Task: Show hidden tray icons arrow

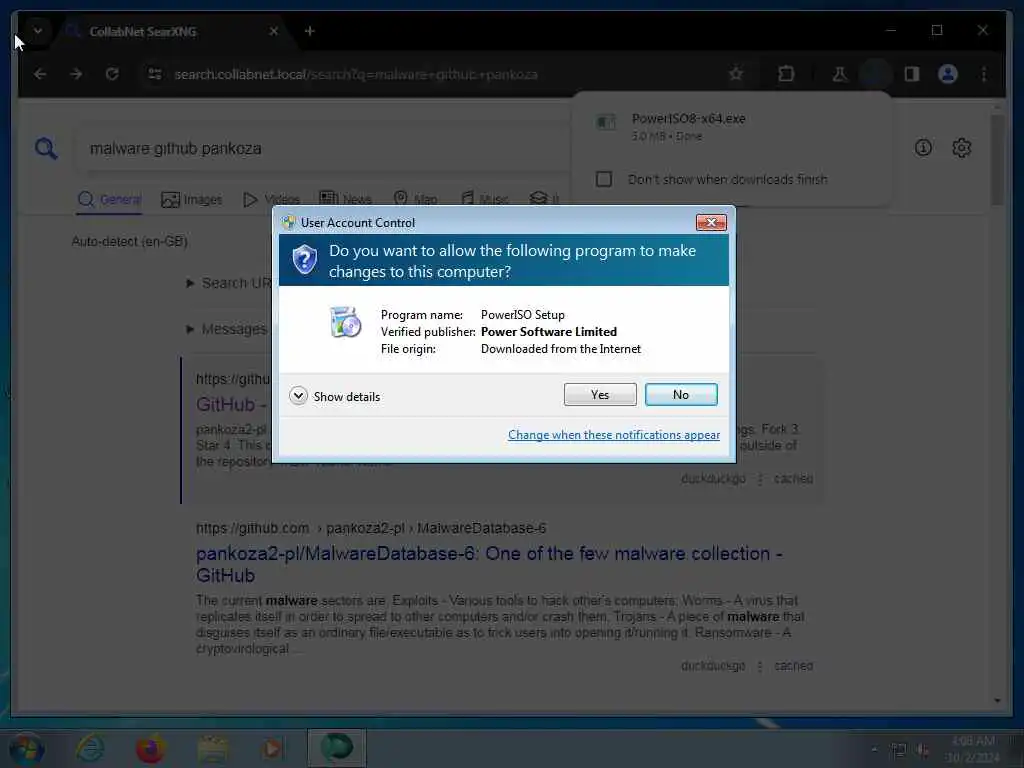Action: (x=874, y=750)
